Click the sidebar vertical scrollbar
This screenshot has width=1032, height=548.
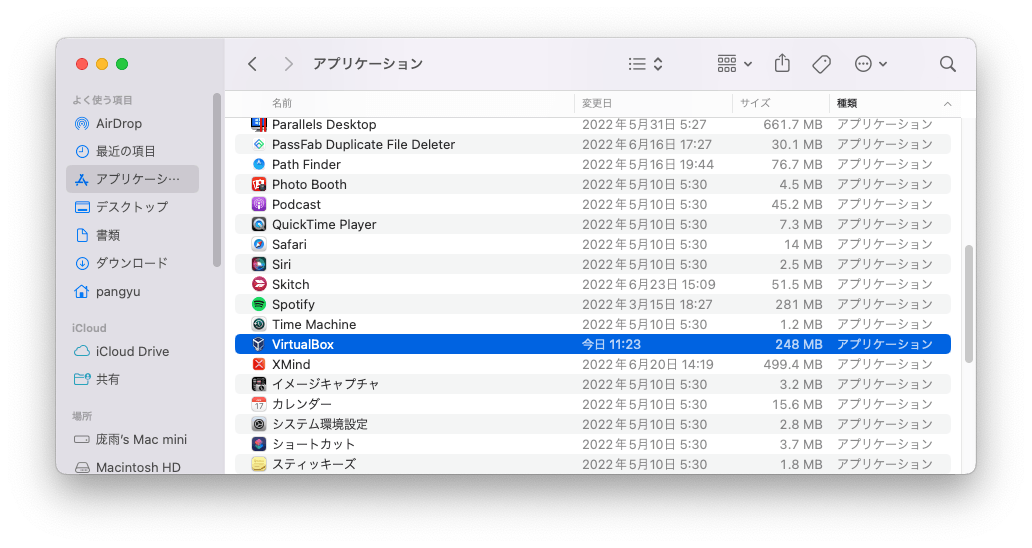pos(217,180)
